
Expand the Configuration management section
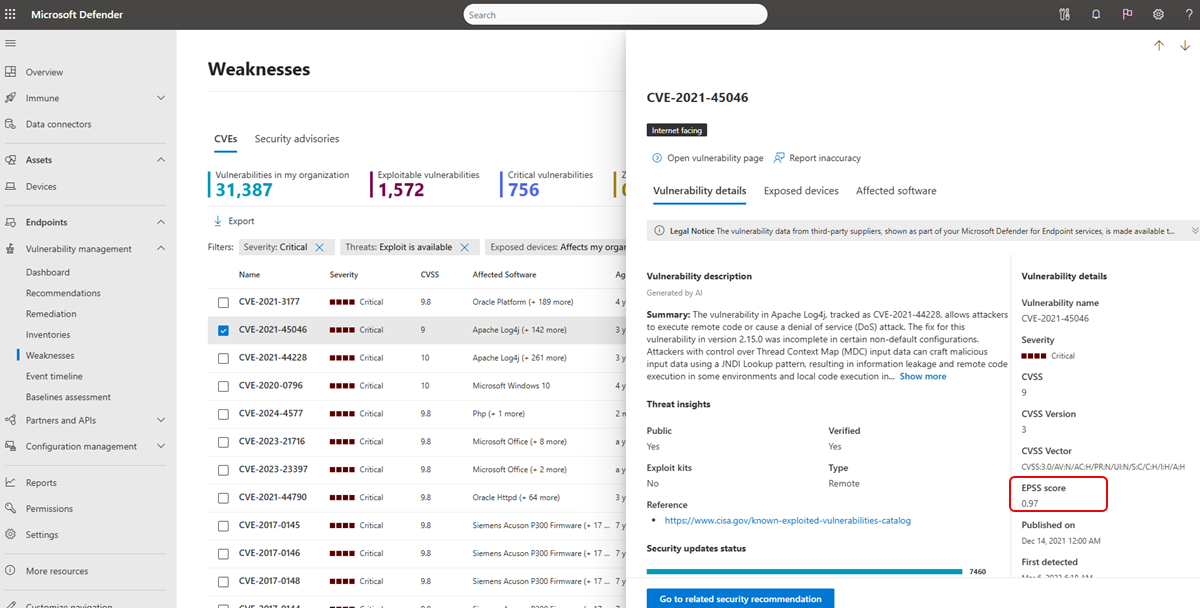(x=161, y=446)
